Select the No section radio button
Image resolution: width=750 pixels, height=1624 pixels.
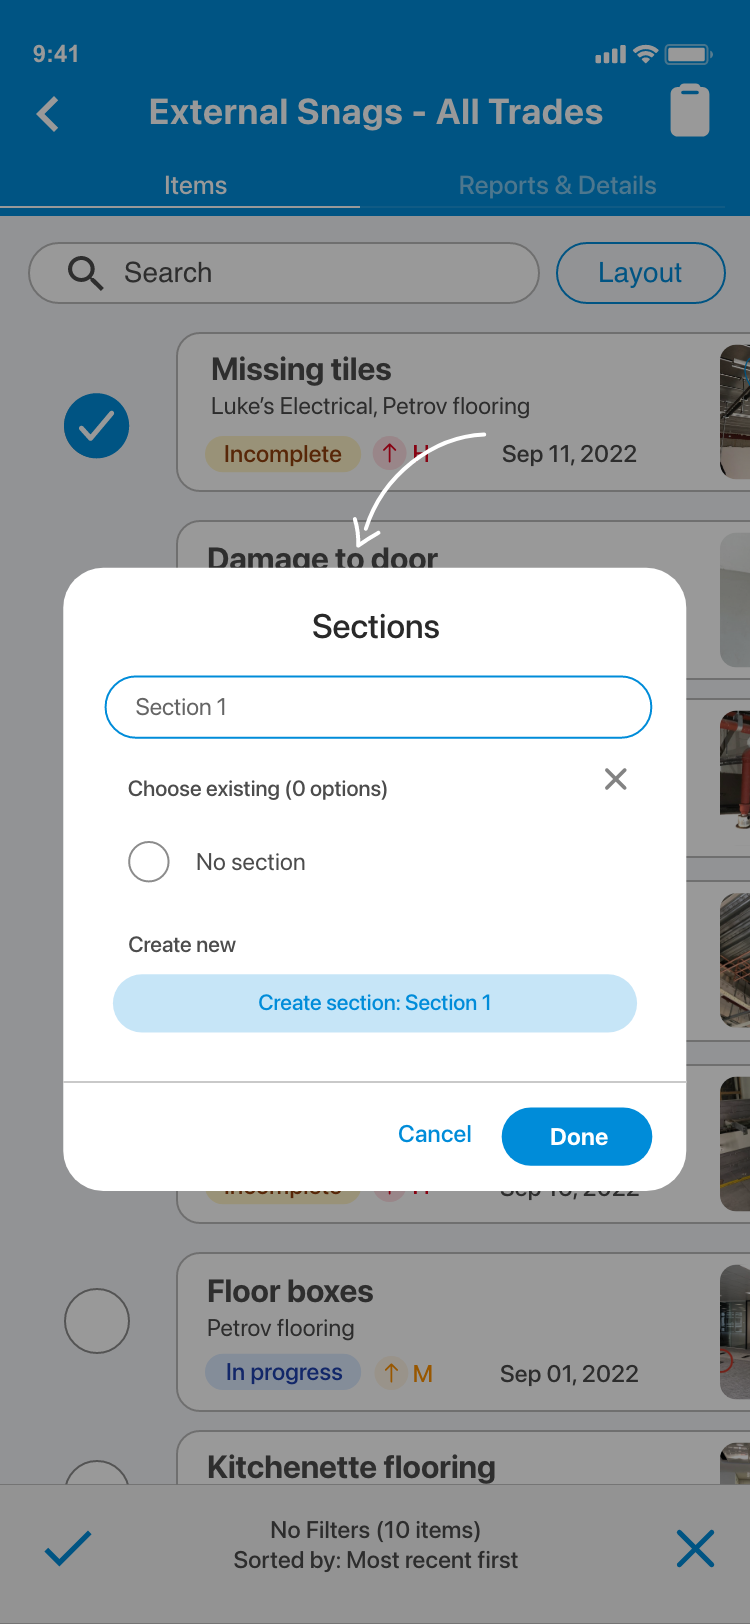149,862
